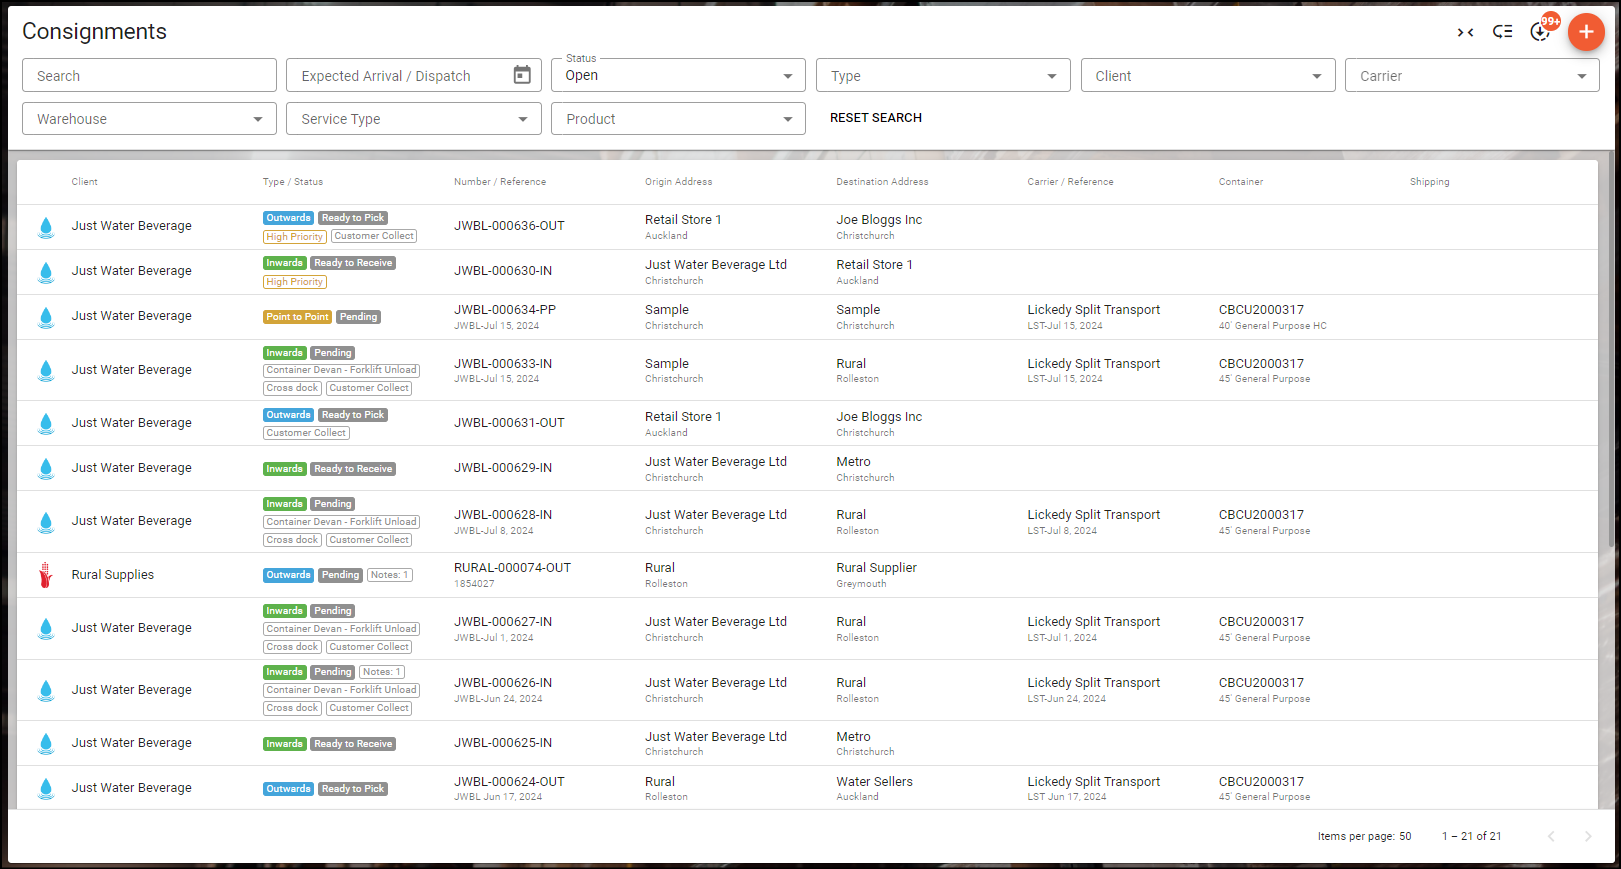1621x869 pixels.
Task: Click the list refresh icon in header
Action: [x=1502, y=32]
